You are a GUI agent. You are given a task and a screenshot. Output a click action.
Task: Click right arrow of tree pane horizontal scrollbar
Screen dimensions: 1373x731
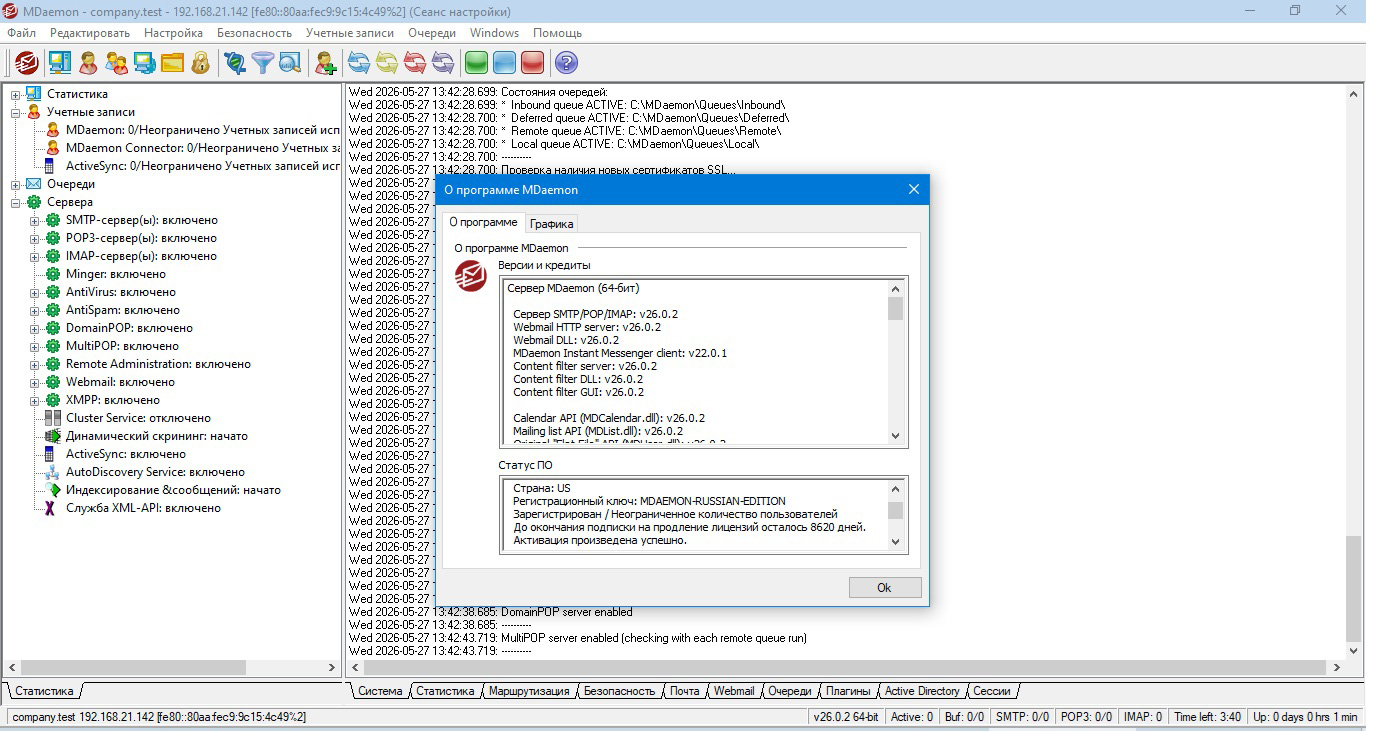(333, 667)
